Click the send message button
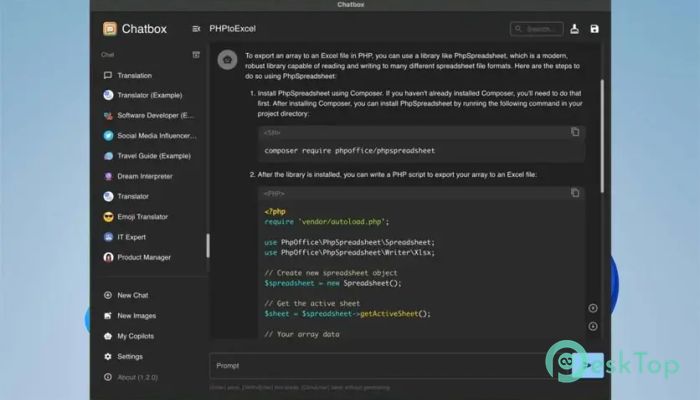This screenshot has width=700, height=400. pyautogui.click(x=588, y=365)
